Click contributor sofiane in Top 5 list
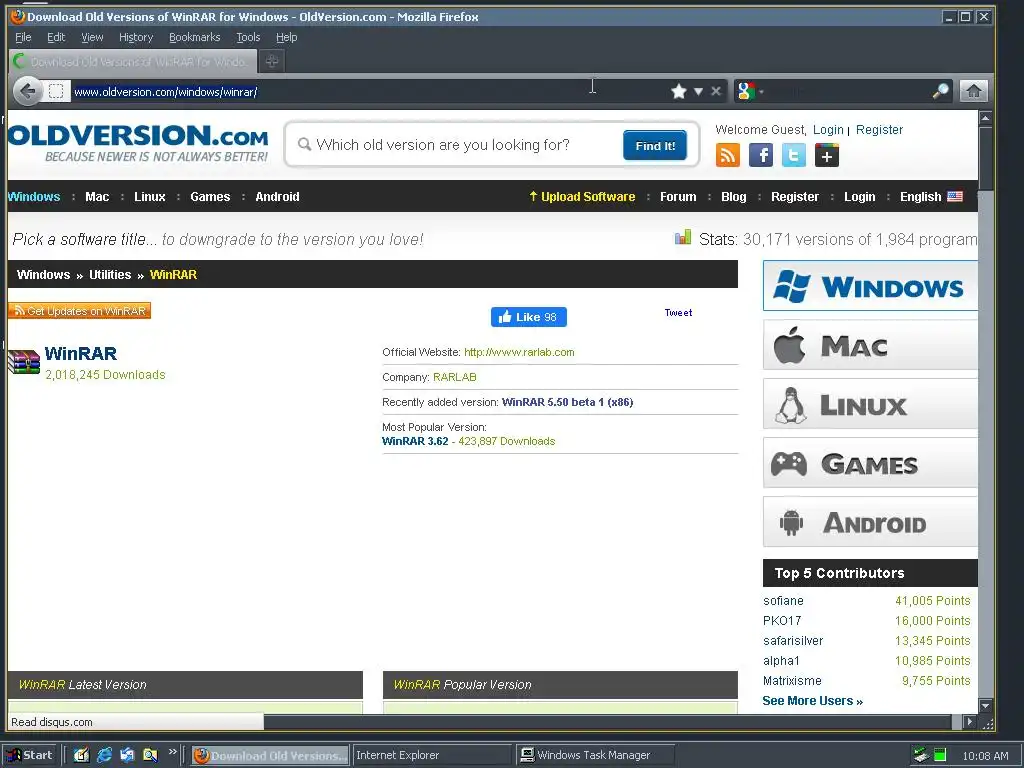 pos(783,600)
